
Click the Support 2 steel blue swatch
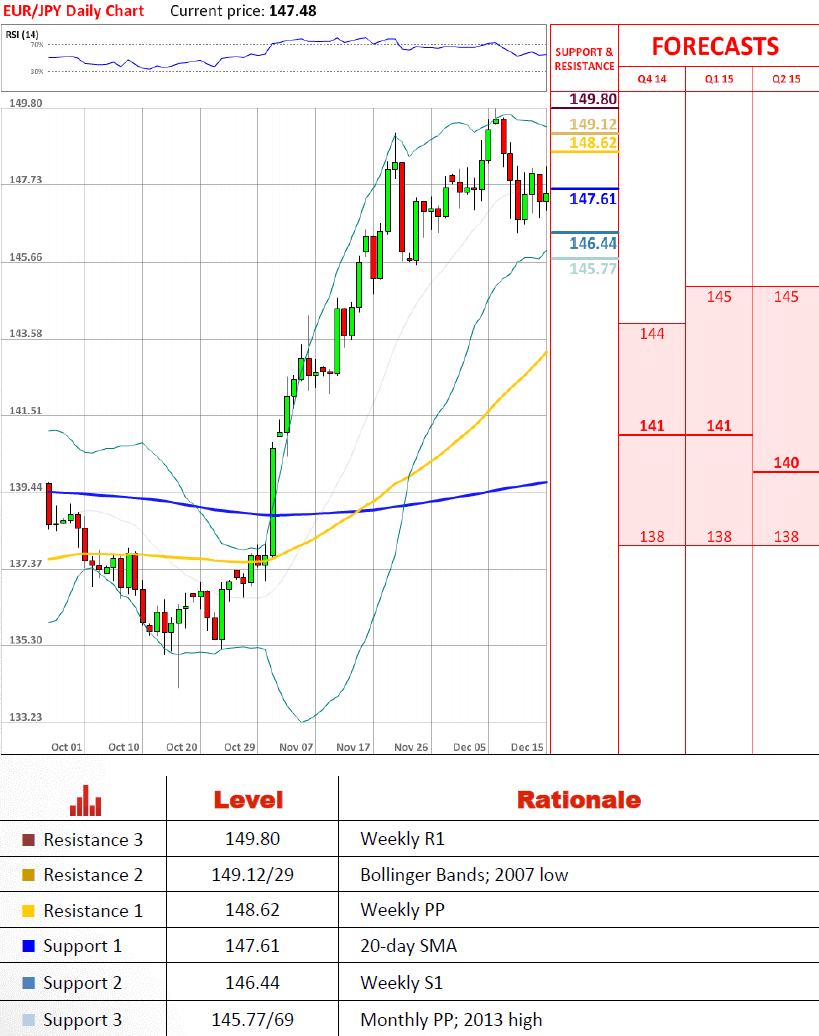[28, 982]
